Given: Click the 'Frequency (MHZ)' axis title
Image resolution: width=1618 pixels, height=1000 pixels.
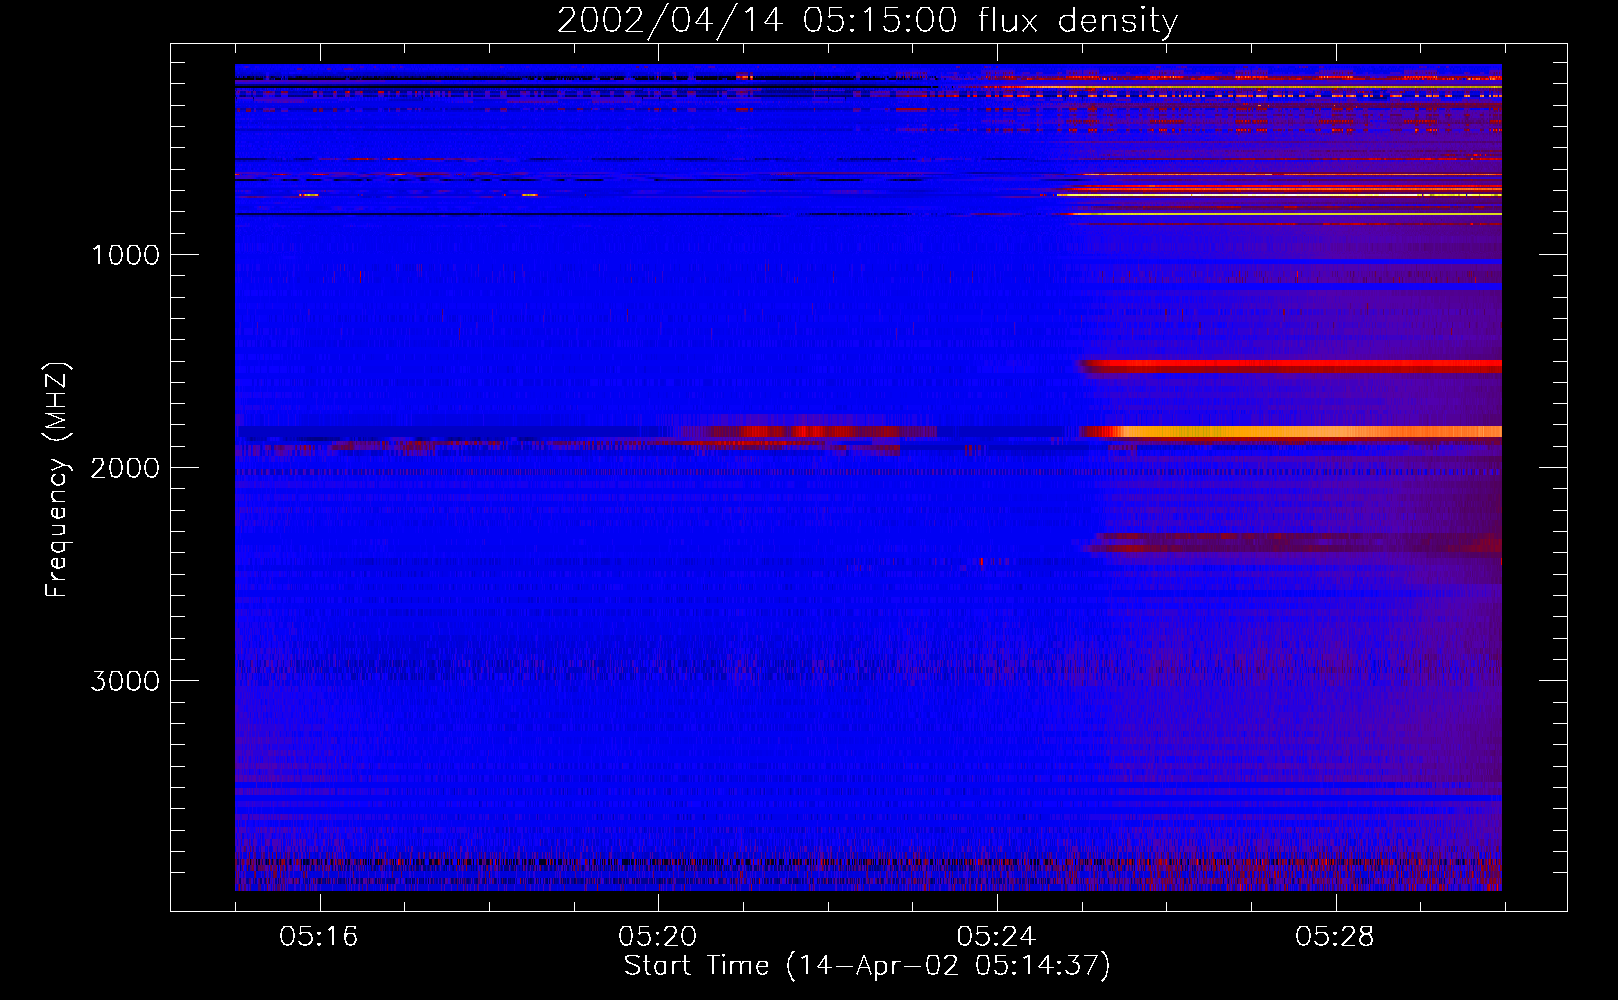Looking at the screenshot, I should coord(56,480).
